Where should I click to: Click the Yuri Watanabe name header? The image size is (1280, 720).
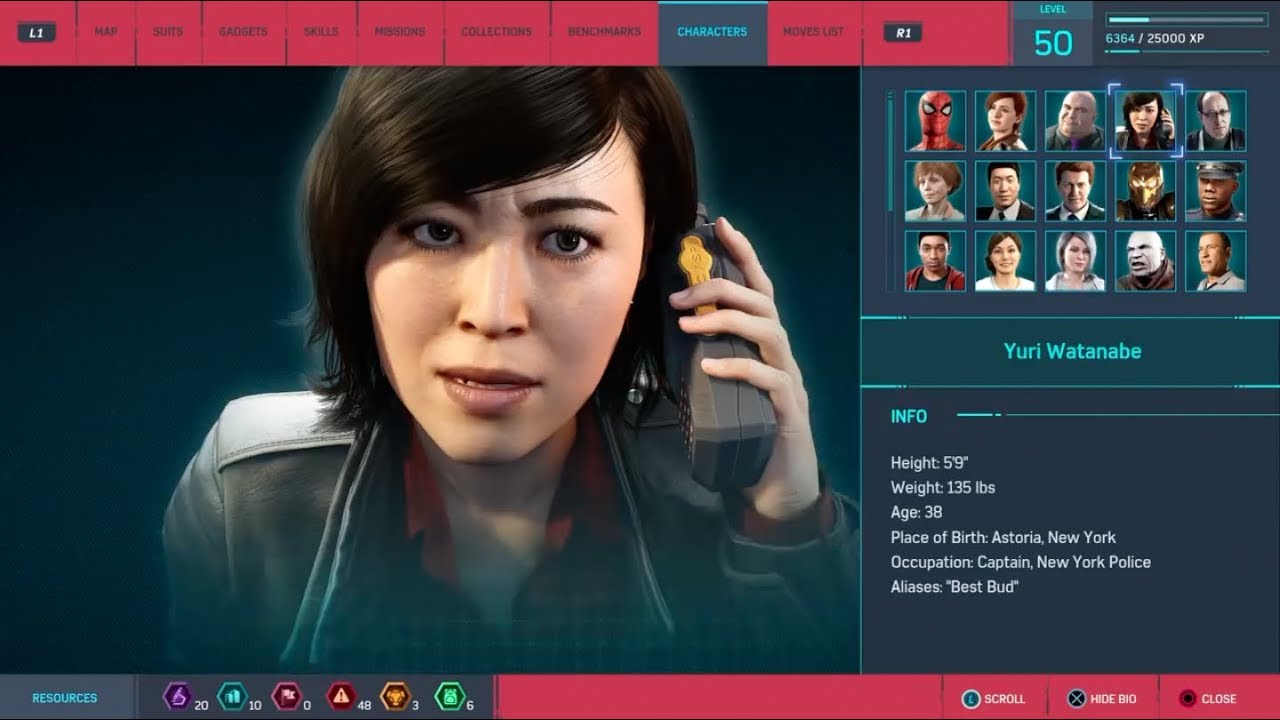click(1072, 351)
